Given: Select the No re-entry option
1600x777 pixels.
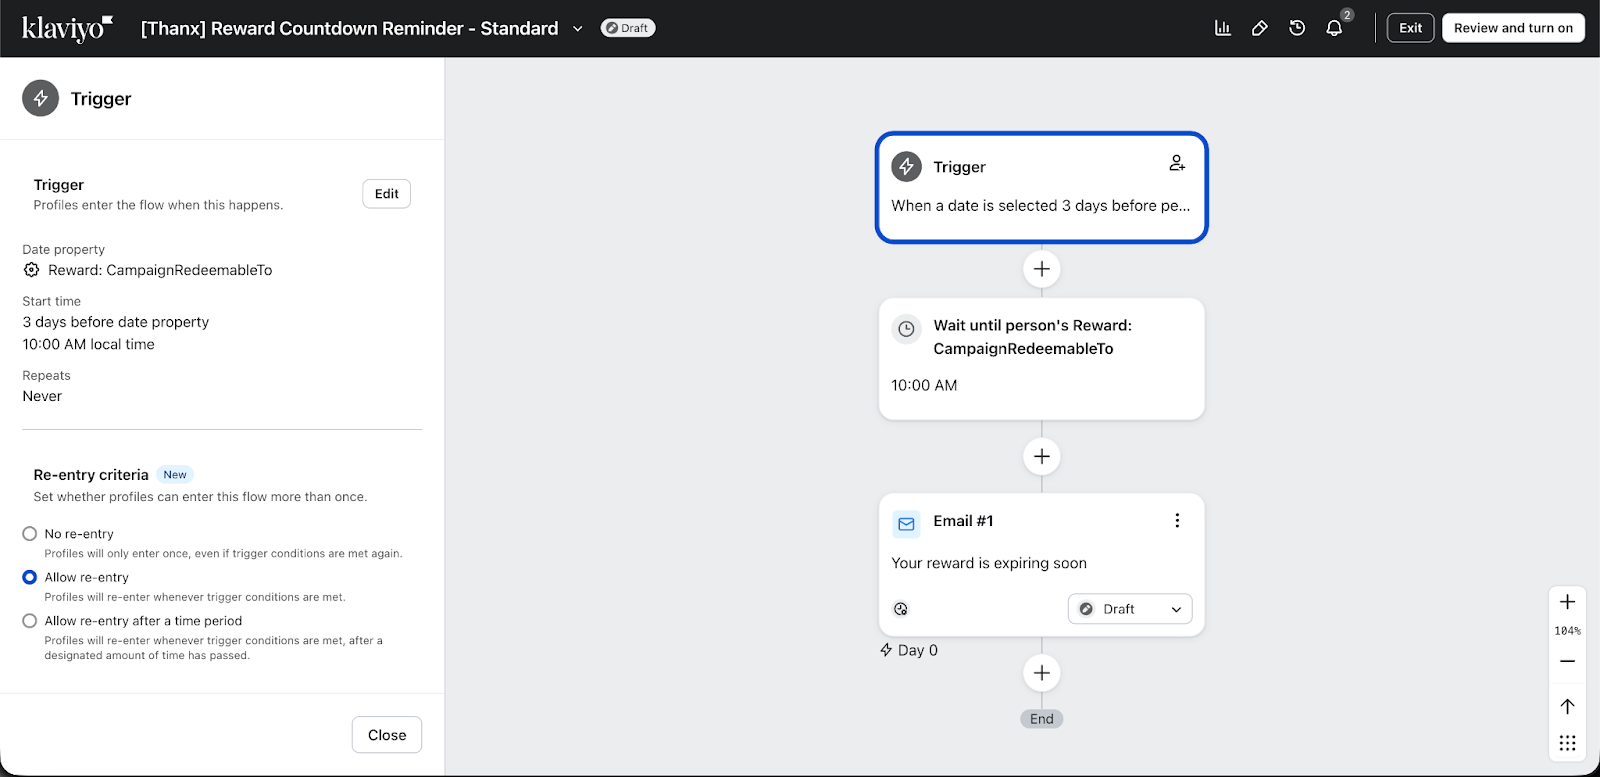Looking at the screenshot, I should coord(30,534).
